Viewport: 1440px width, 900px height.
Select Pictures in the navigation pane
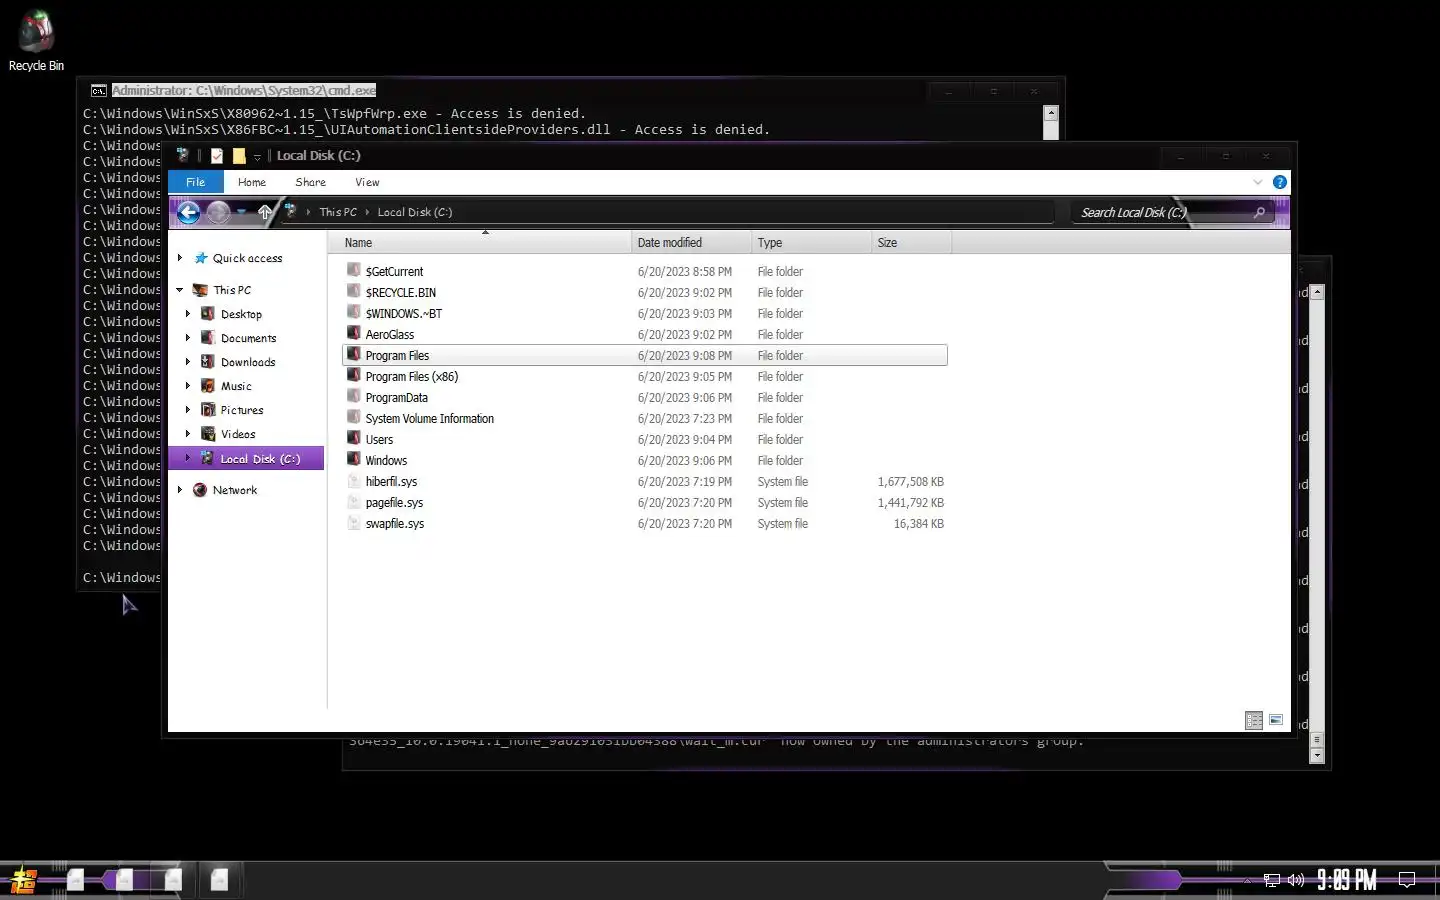(242, 410)
